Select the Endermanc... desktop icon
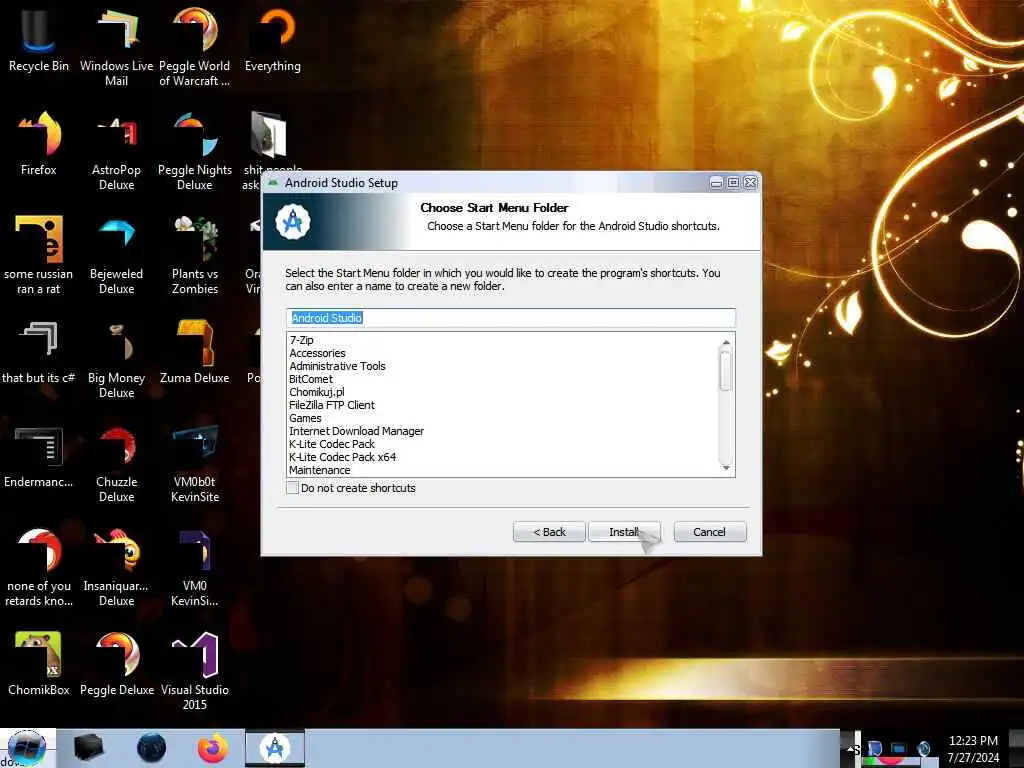1024x768 pixels. pos(39,455)
